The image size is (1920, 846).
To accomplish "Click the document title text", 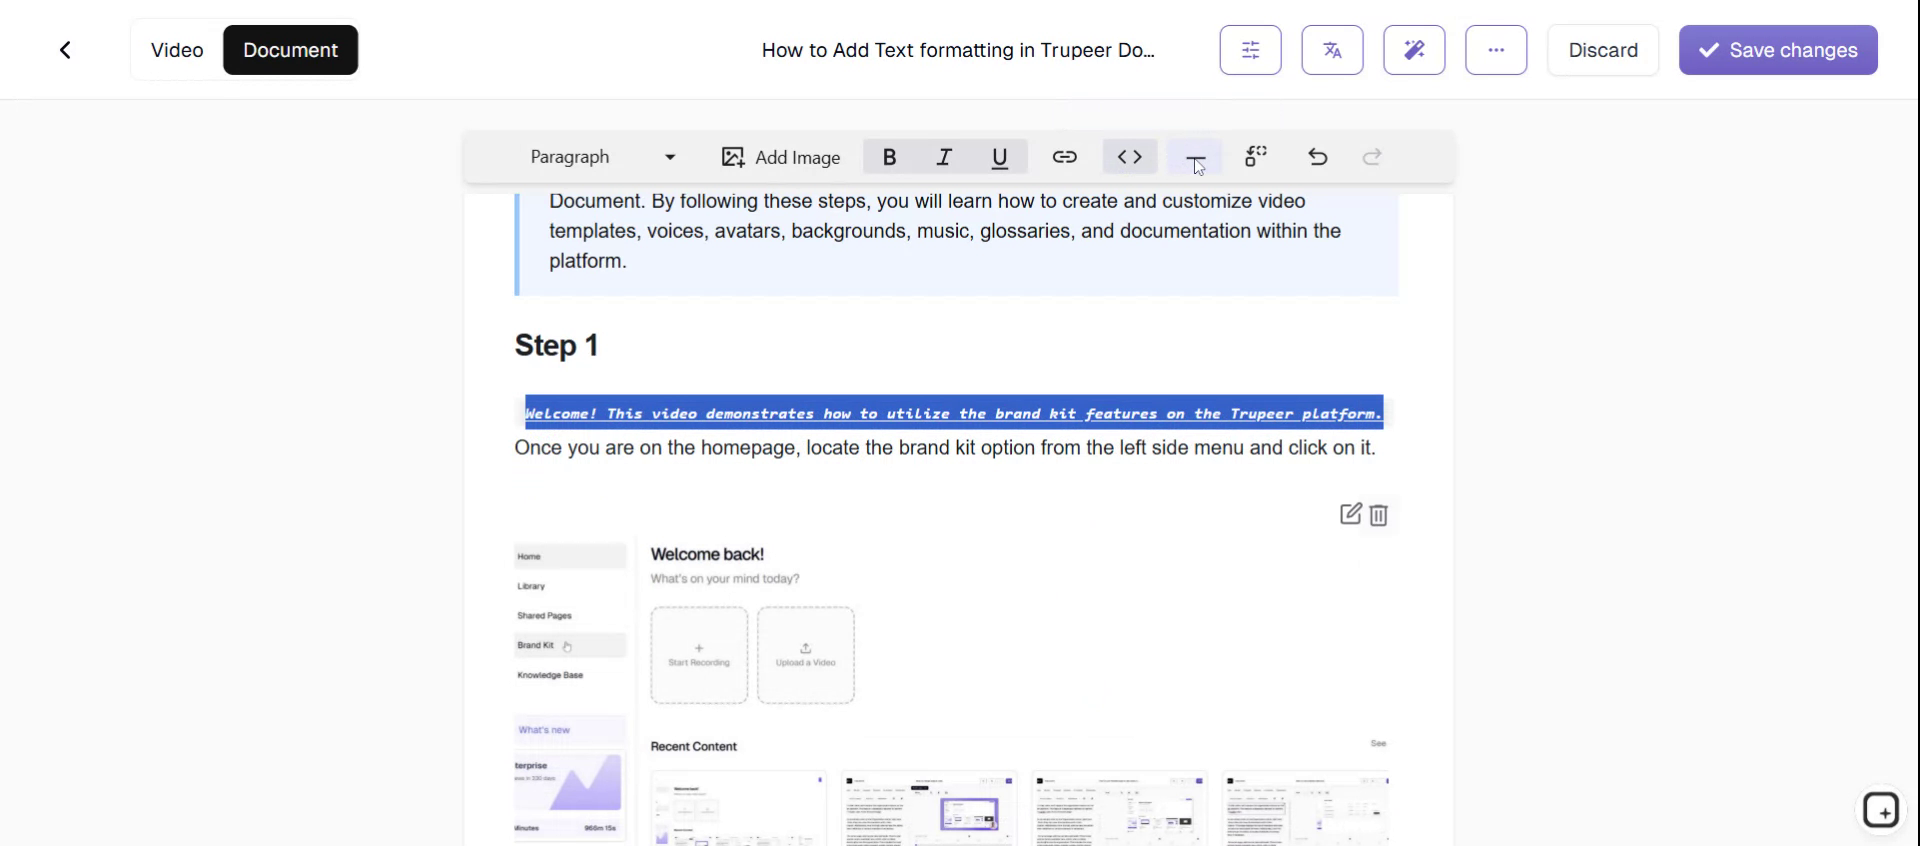I will (x=958, y=50).
